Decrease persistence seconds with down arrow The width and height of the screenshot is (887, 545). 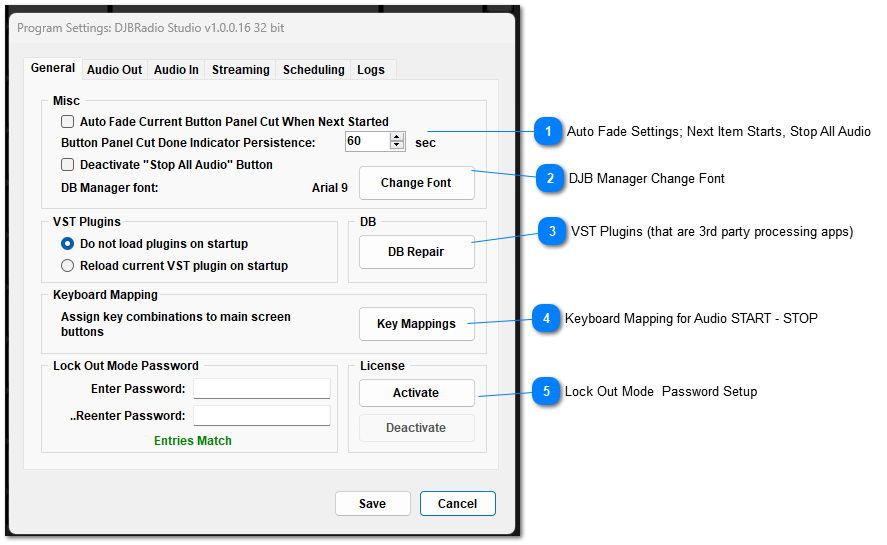click(397, 145)
